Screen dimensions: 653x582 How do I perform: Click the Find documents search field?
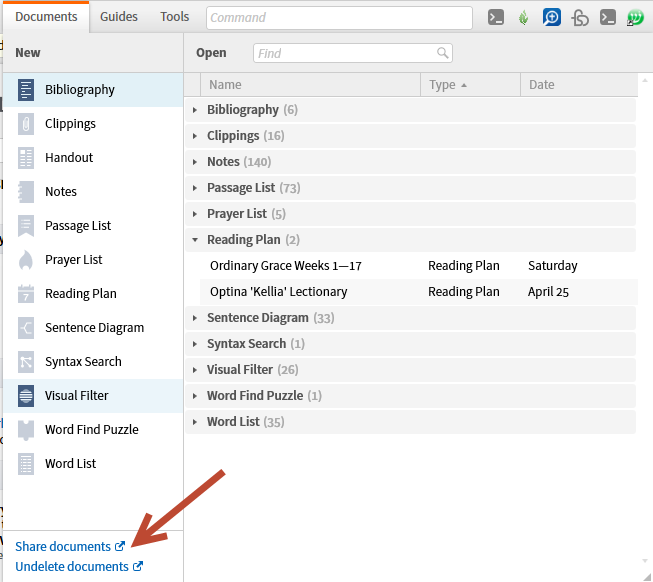tap(353, 53)
